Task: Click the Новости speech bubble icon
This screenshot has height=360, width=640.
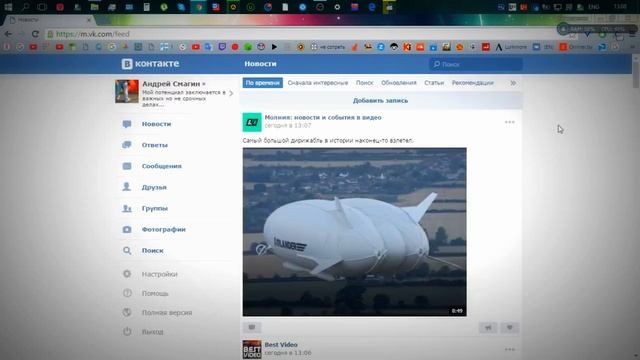Action: [127, 124]
